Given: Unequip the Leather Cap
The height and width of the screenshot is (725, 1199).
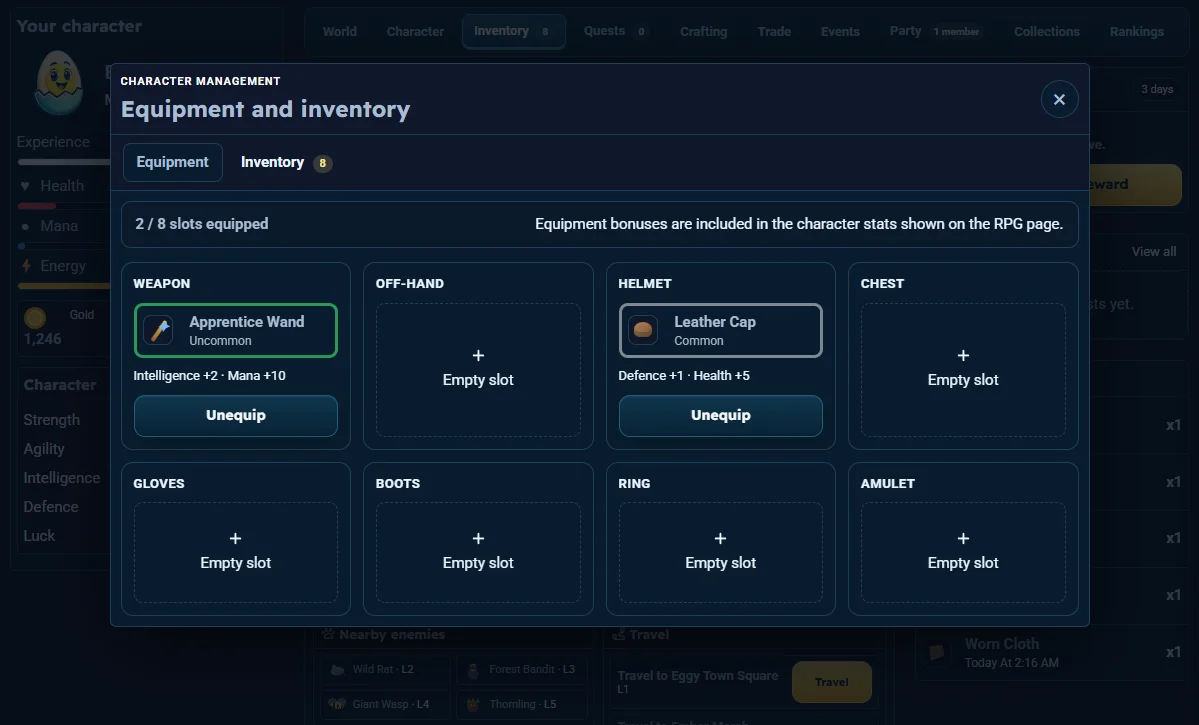Looking at the screenshot, I should (x=720, y=415).
